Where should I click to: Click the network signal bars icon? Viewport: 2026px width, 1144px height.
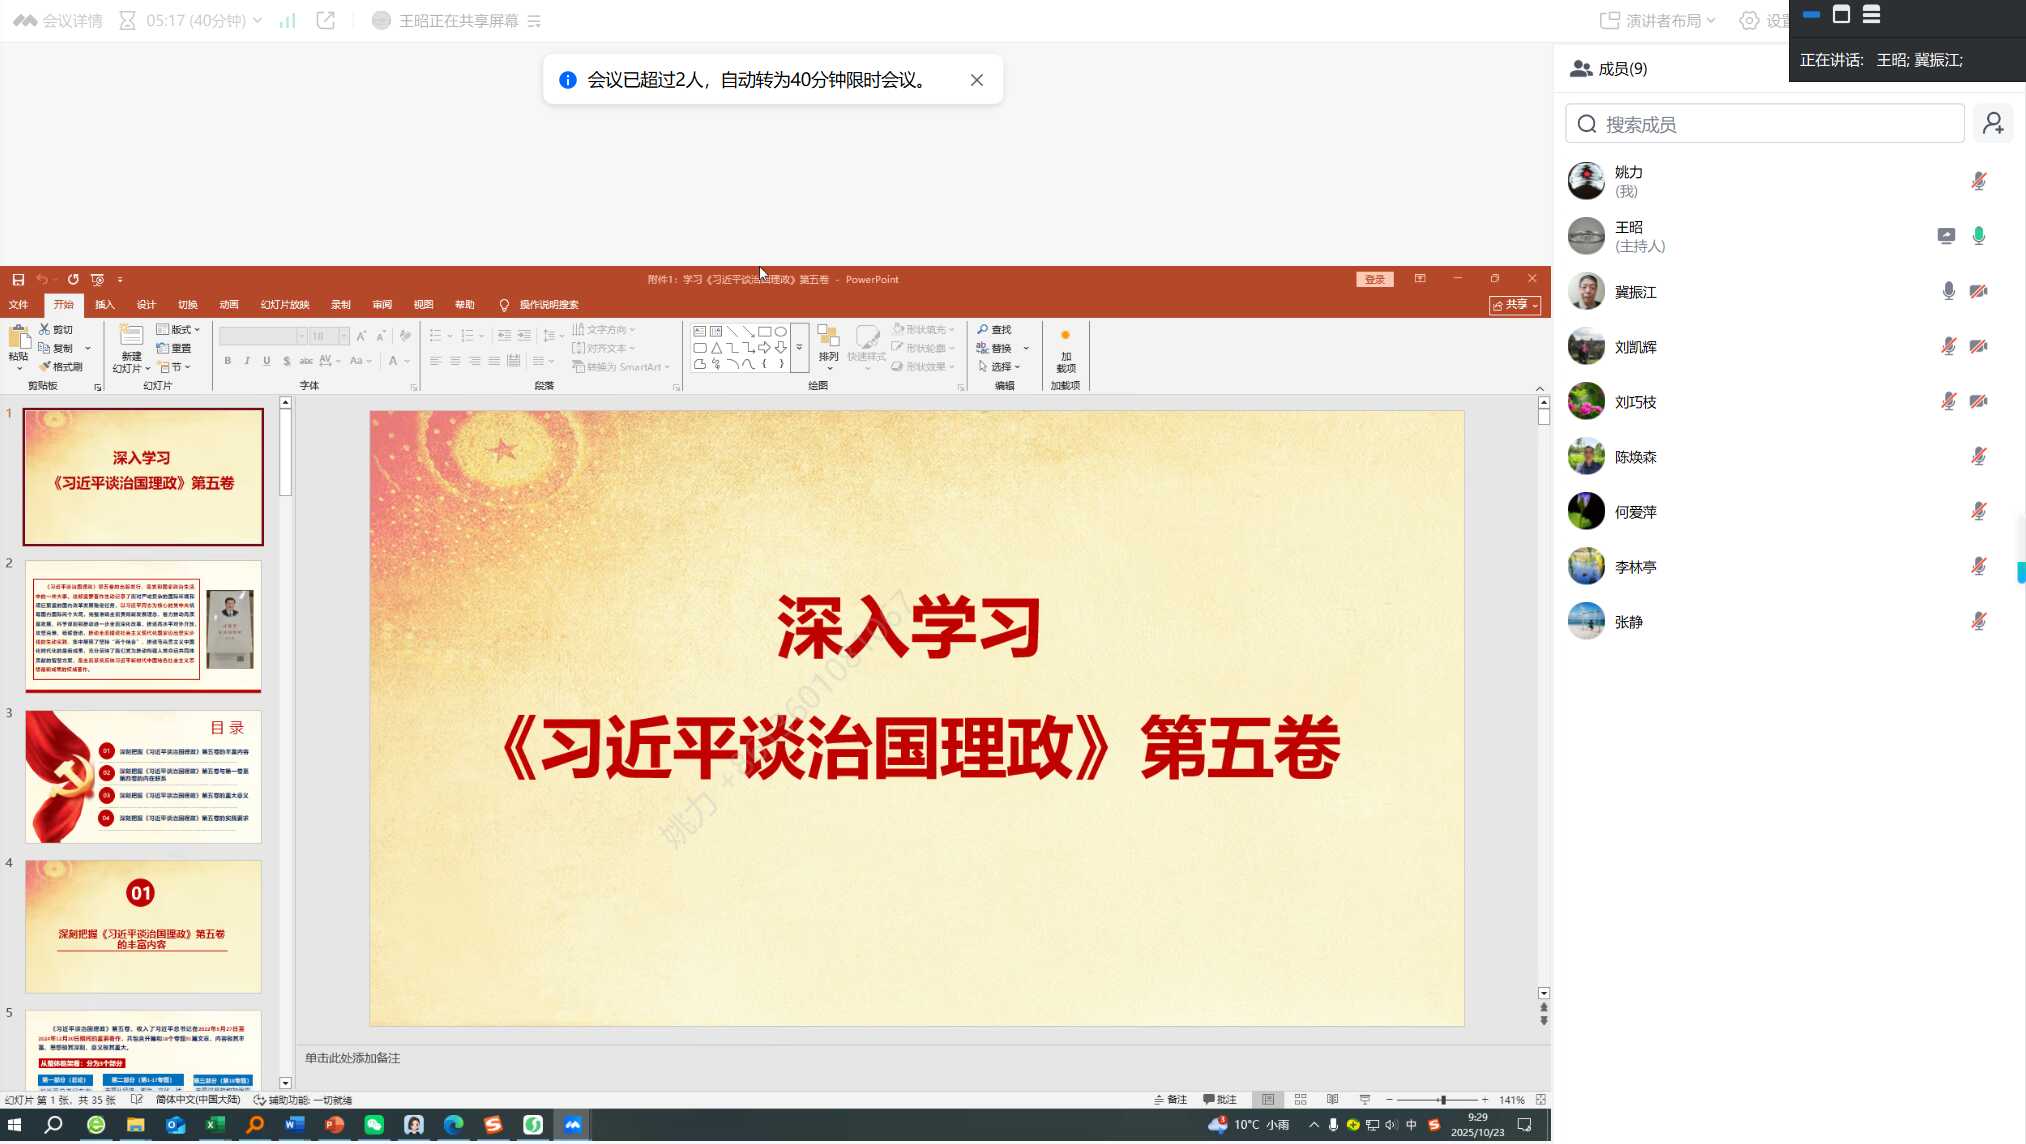click(x=287, y=21)
